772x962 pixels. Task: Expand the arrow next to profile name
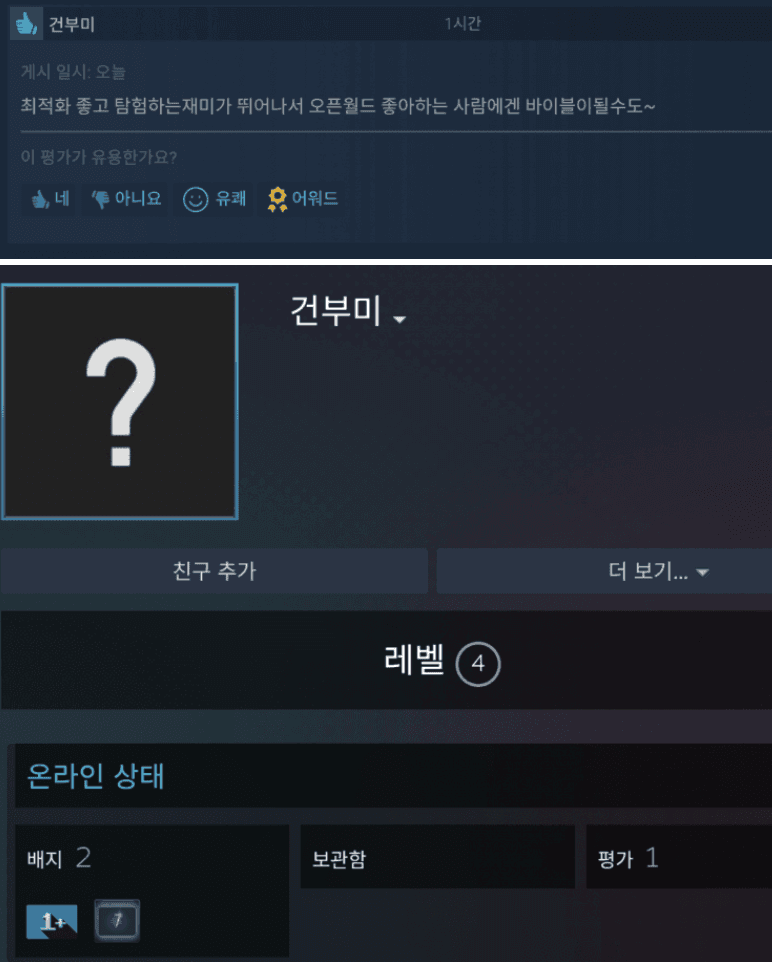tap(400, 319)
